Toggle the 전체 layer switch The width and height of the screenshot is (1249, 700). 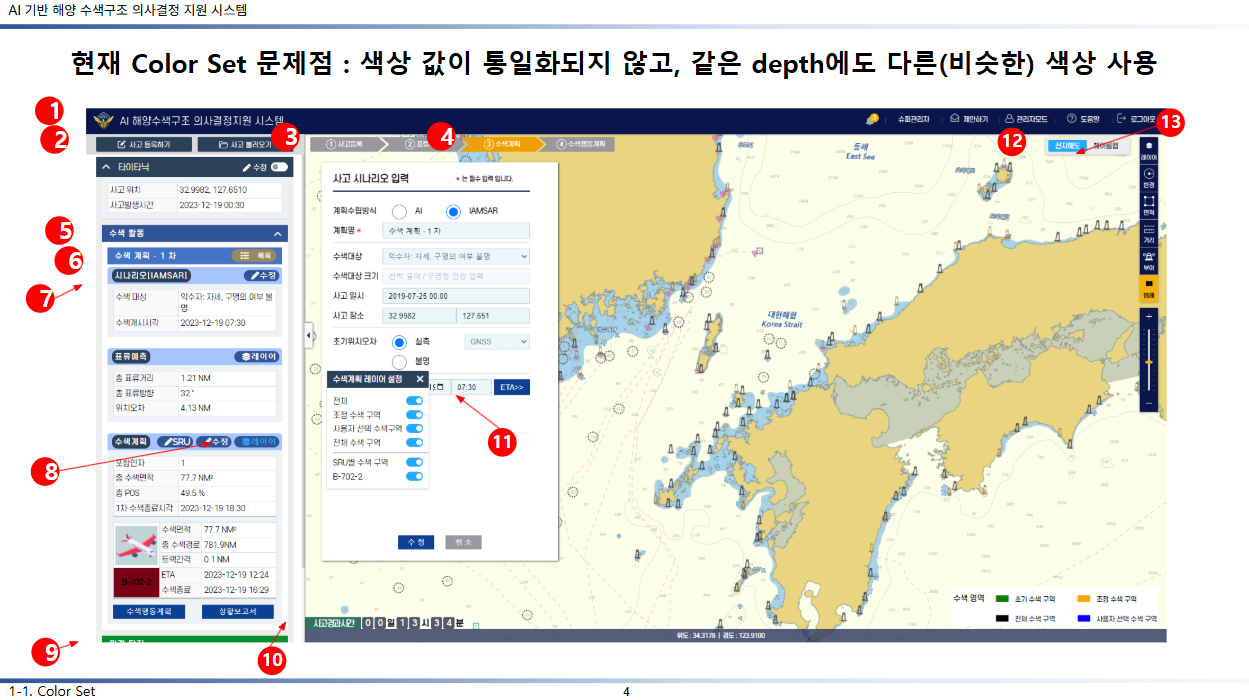click(414, 400)
